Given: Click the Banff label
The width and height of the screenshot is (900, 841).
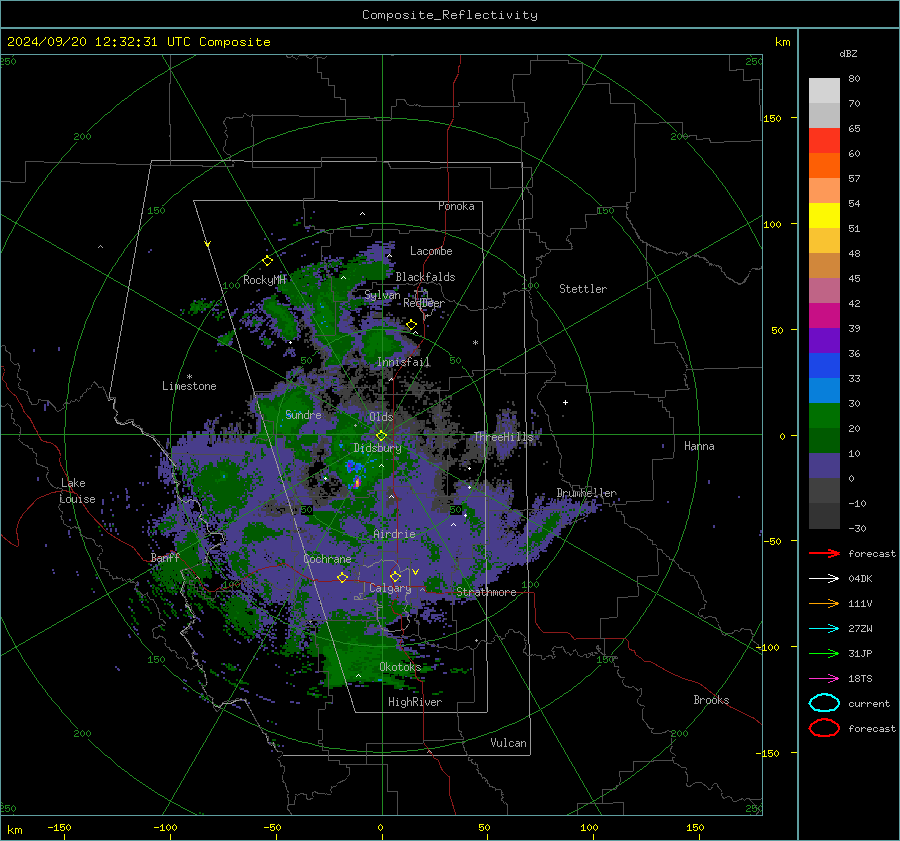Looking at the screenshot, I should pyautogui.click(x=165, y=558).
